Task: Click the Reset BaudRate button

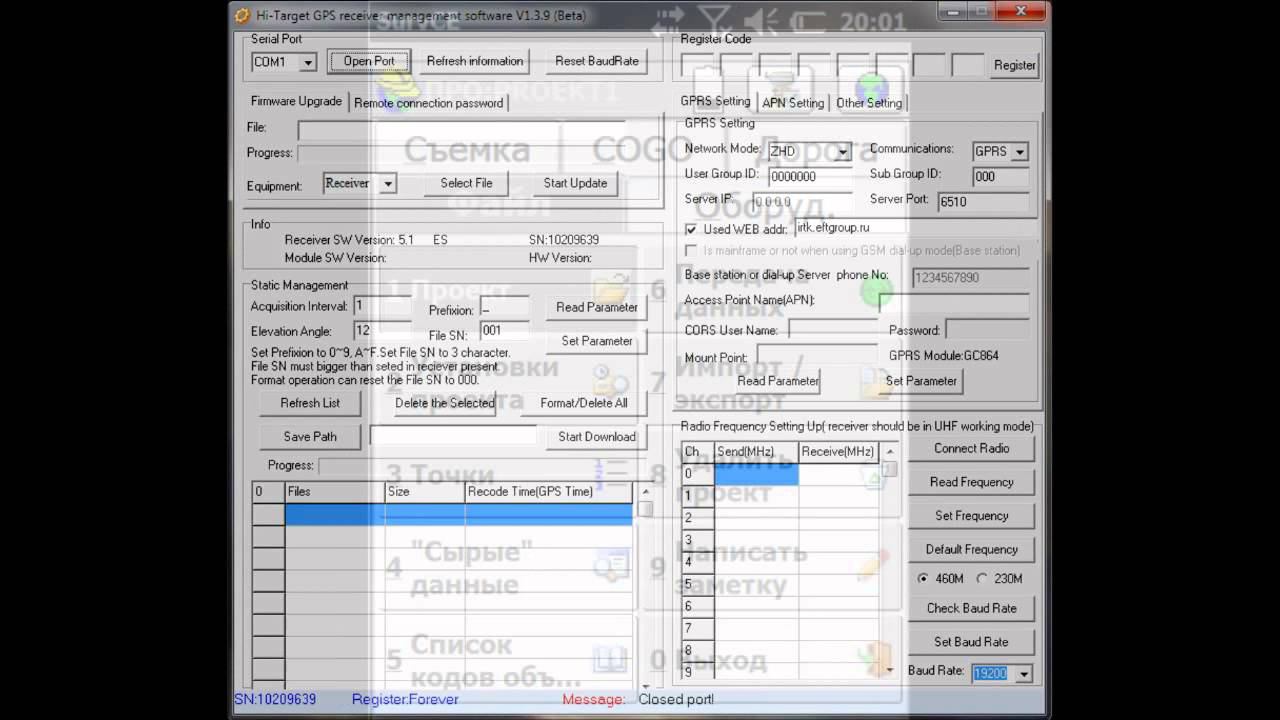Action: point(597,61)
